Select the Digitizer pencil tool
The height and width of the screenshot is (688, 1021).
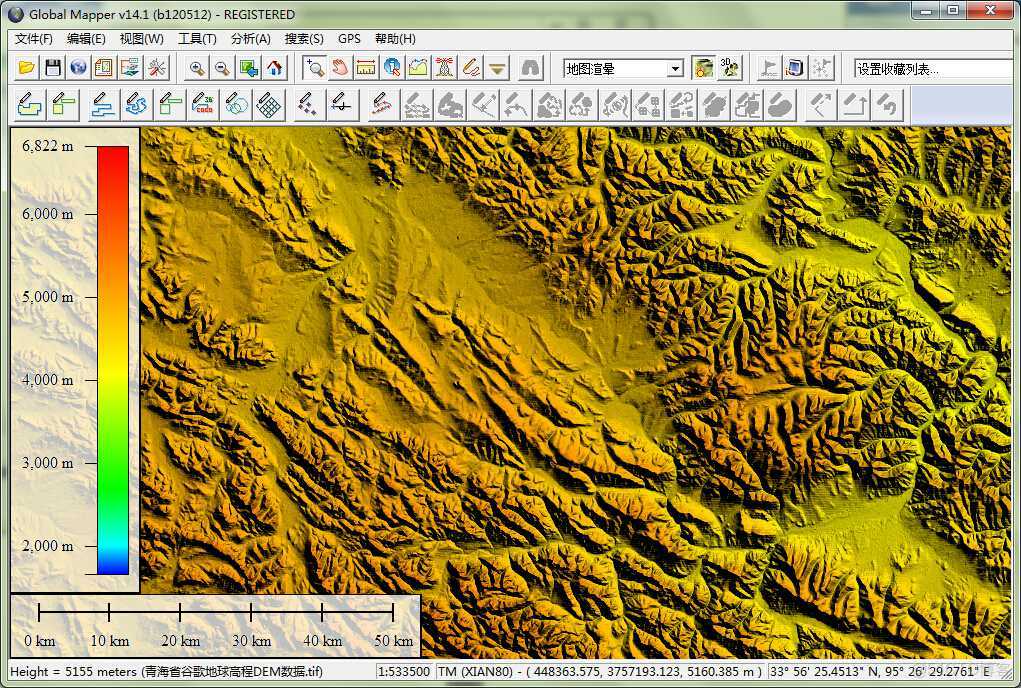[x=472, y=68]
